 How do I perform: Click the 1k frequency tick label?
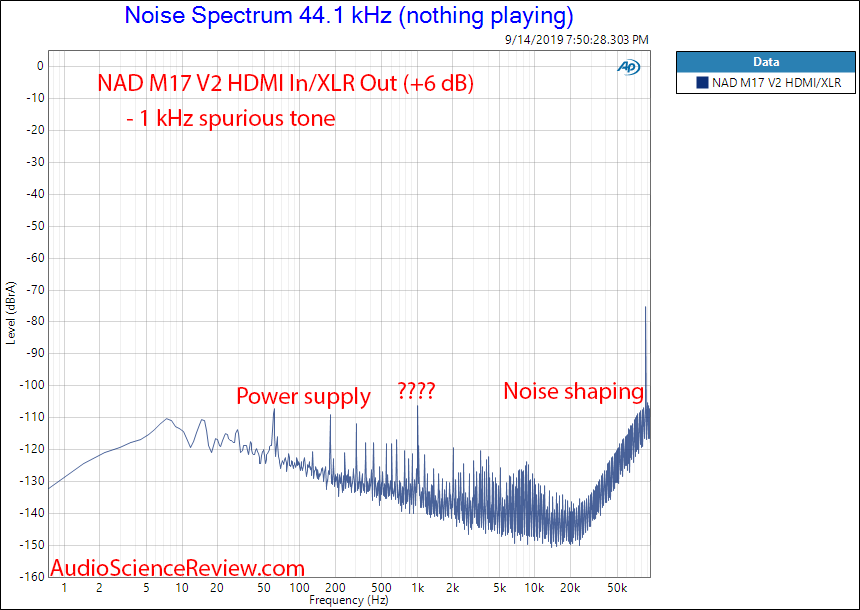click(x=417, y=588)
